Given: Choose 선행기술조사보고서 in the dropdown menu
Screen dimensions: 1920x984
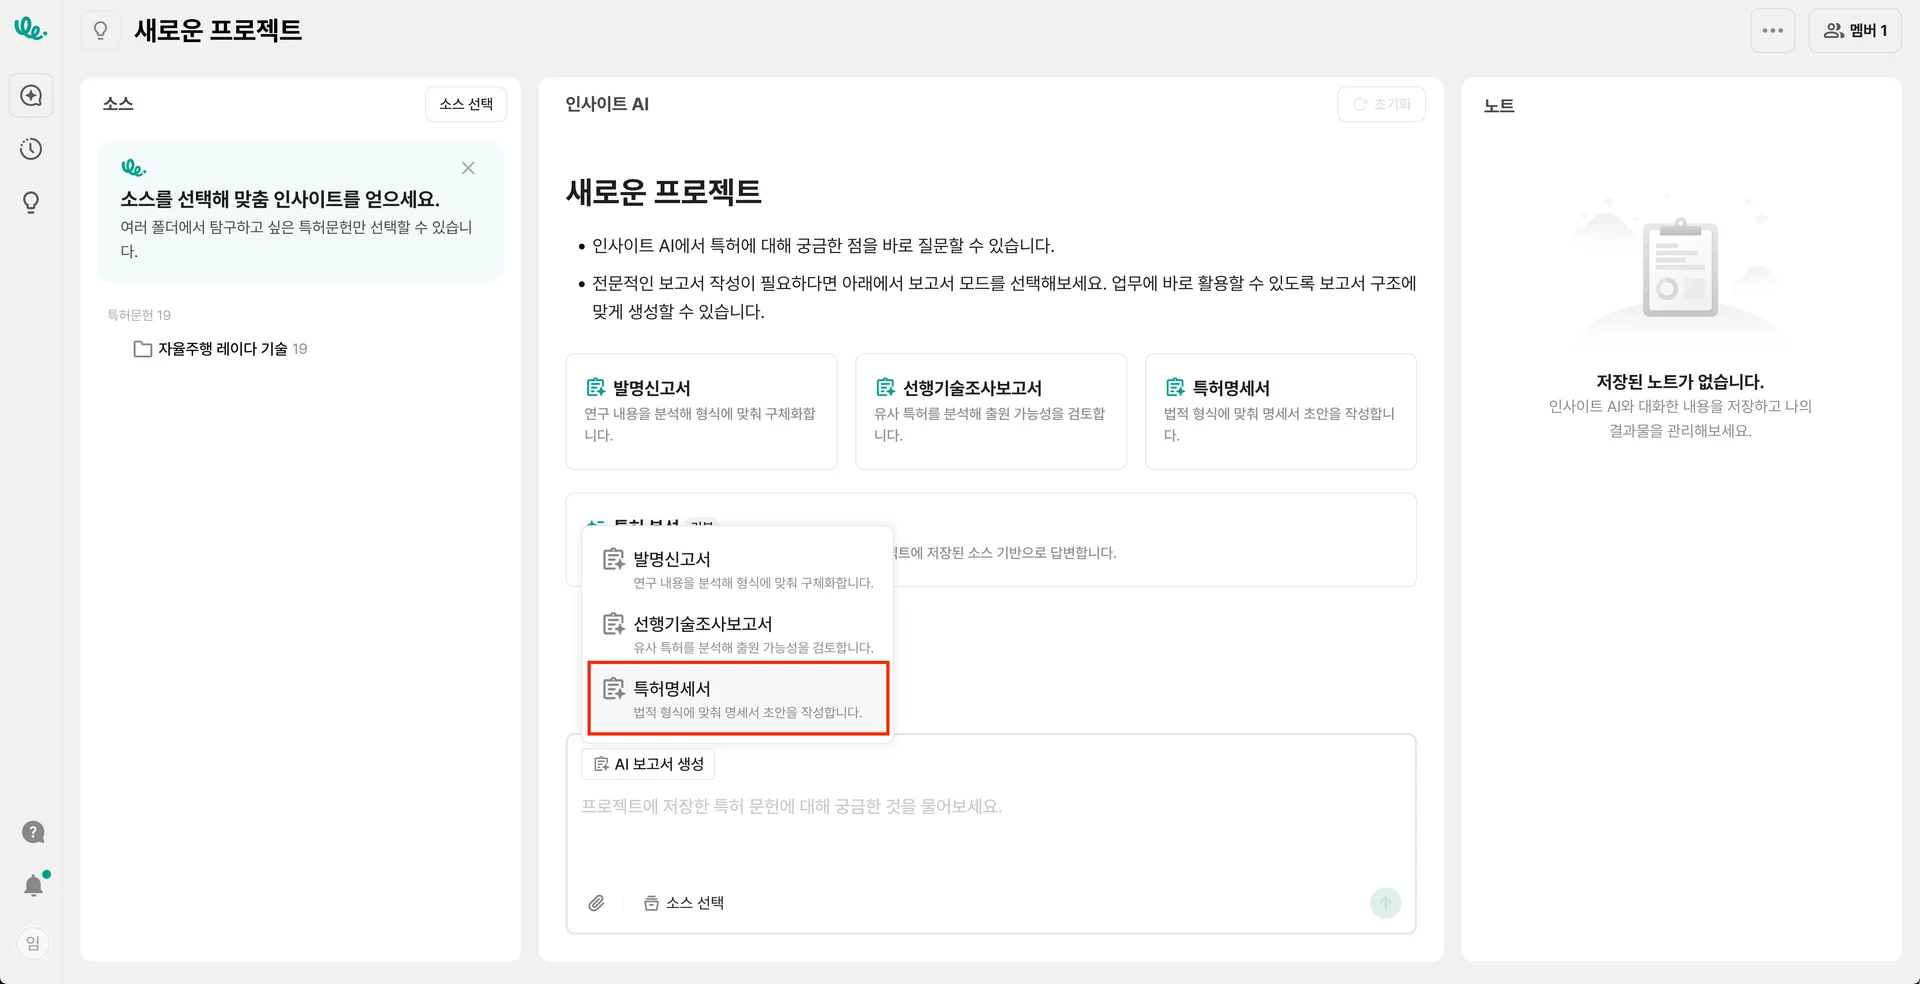Looking at the screenshot, I should [738, 634].
